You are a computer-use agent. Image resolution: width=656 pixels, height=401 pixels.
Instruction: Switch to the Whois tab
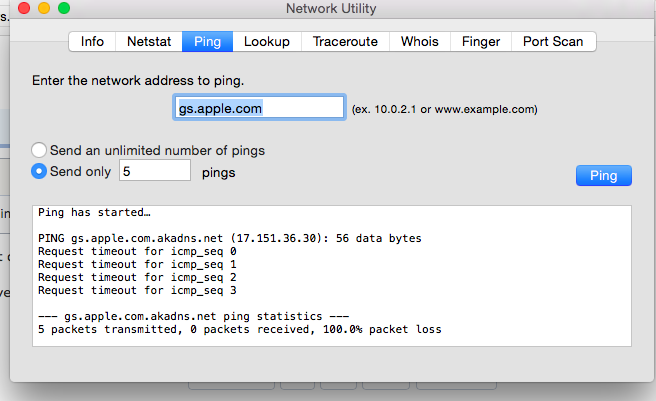[x=420, y=41]
